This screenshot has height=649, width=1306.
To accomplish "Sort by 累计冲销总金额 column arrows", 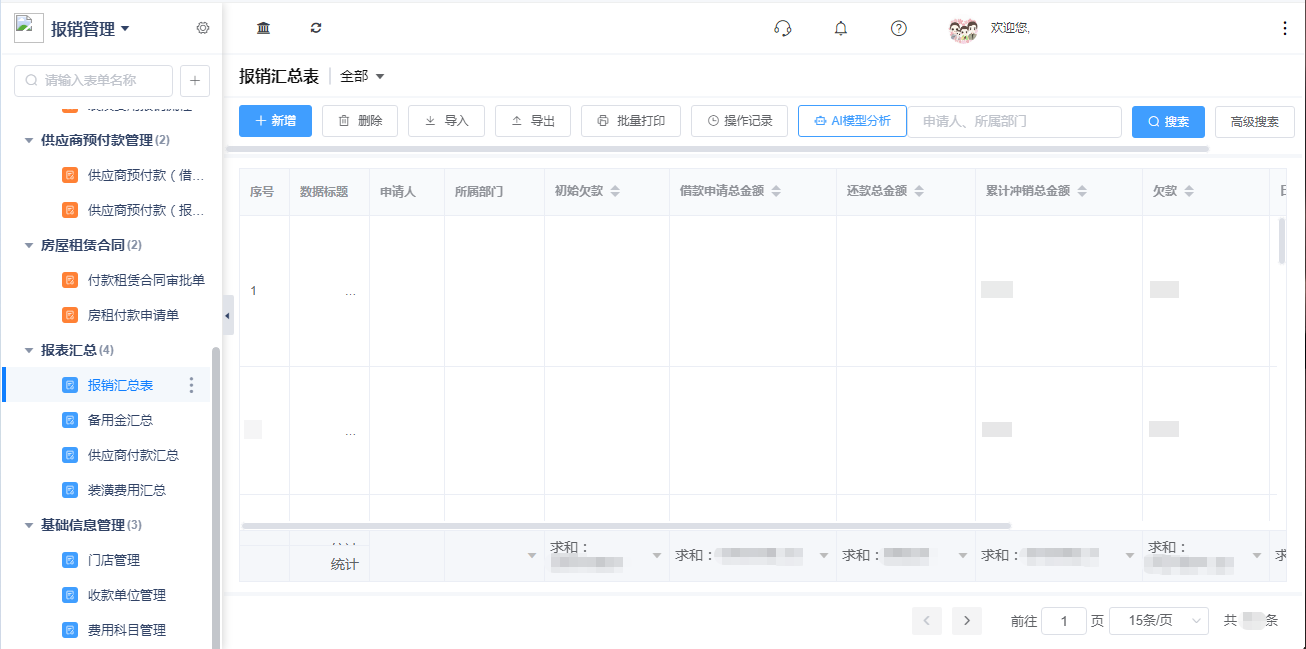I will coord(1082,191).
